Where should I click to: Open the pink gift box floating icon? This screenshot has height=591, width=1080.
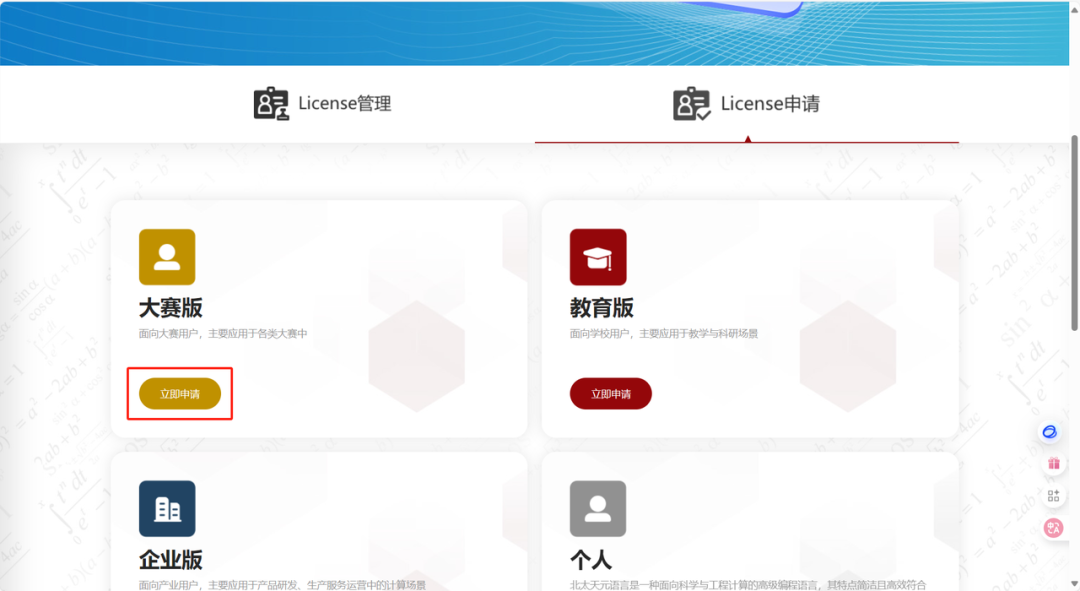point(1053,464)
